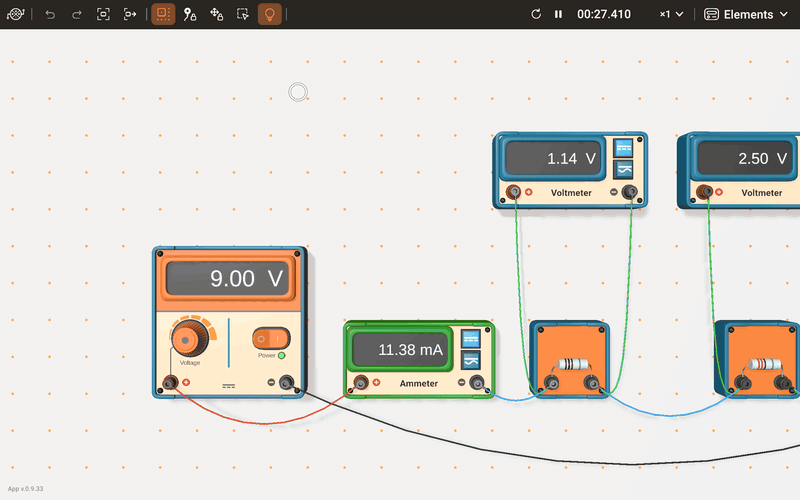Click the 00:27.410 simulation timer
Image resolution: width=800 pixels, height=500 pixels.
[x=604, y=14]
